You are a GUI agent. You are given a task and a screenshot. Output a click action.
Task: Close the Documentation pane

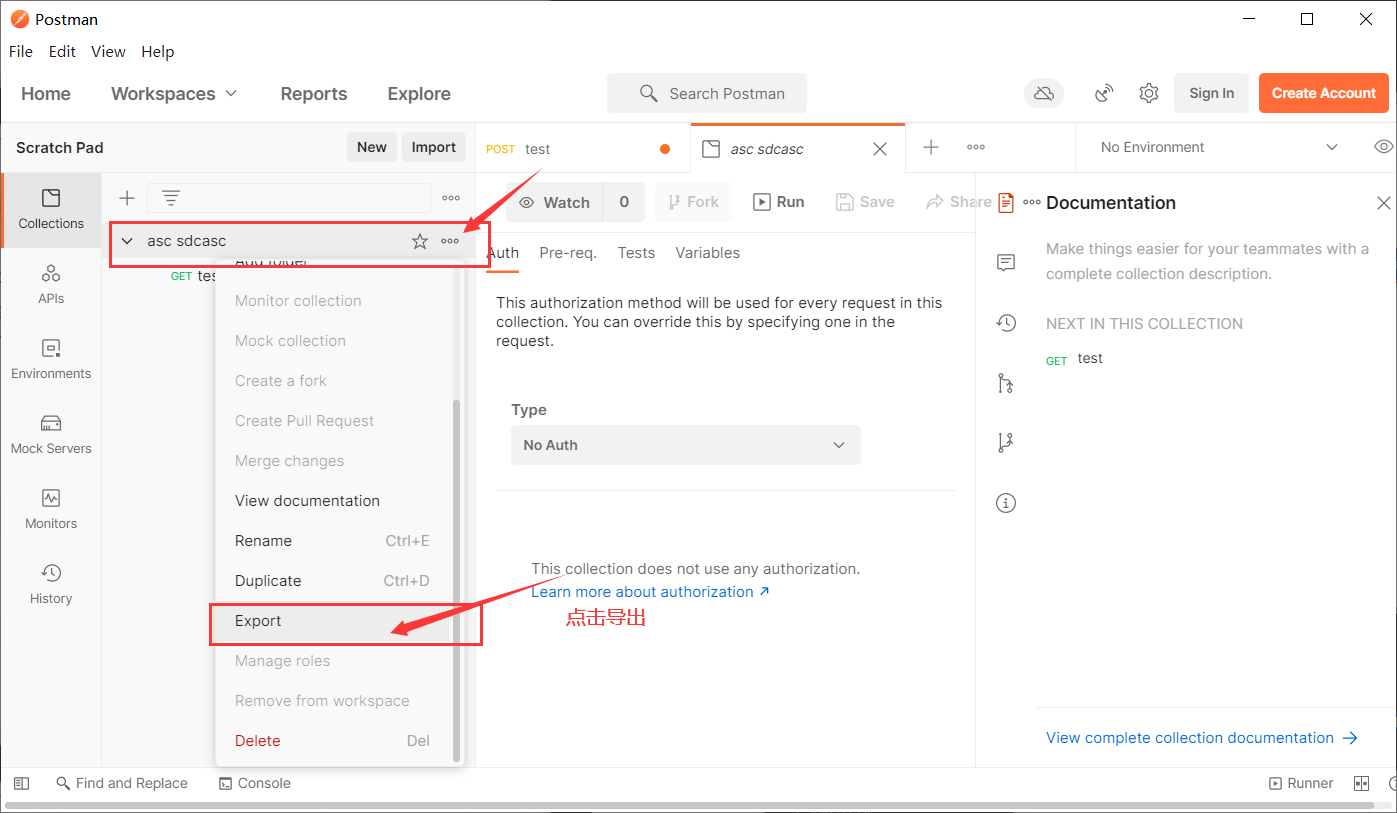[1384, 203]
